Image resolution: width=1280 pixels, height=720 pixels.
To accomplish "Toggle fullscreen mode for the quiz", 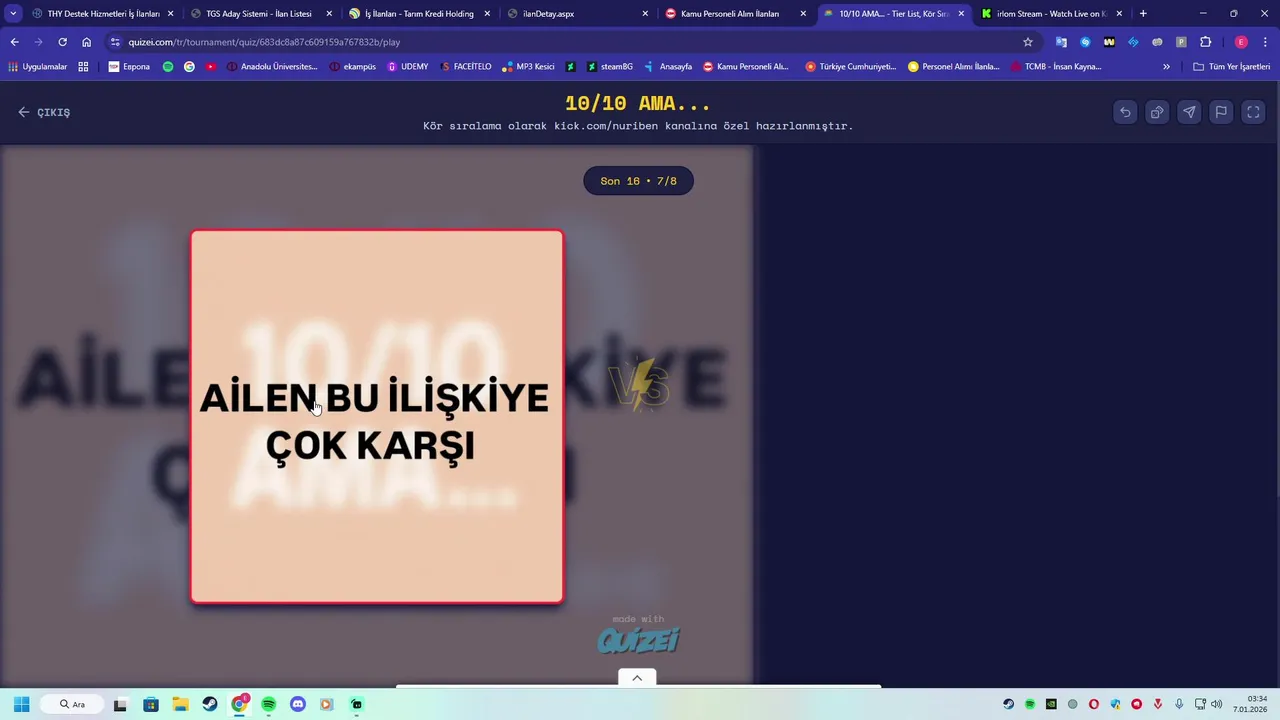I will [1253, 112].
